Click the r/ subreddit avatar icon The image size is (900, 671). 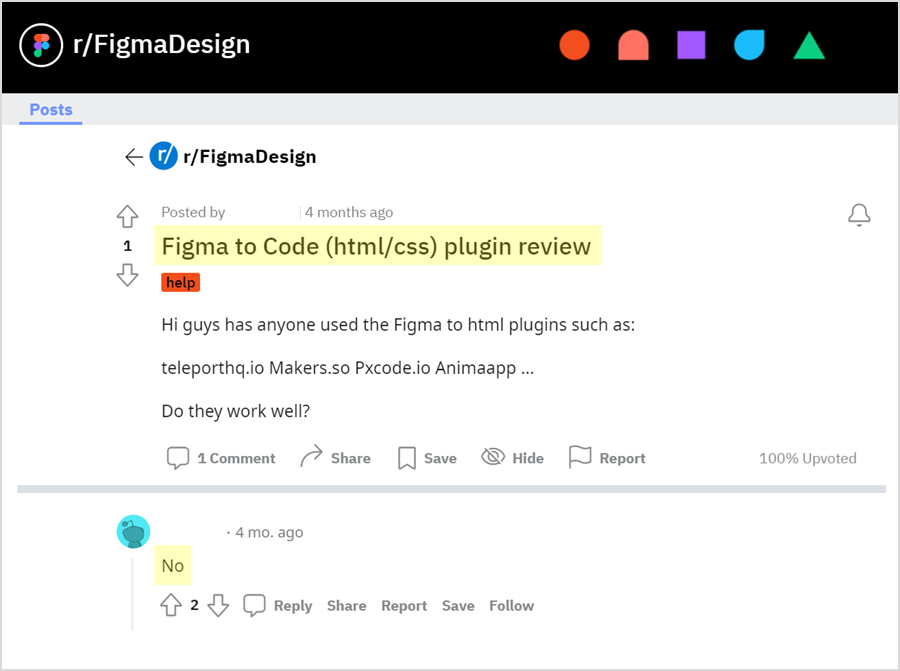click(163, 156)
